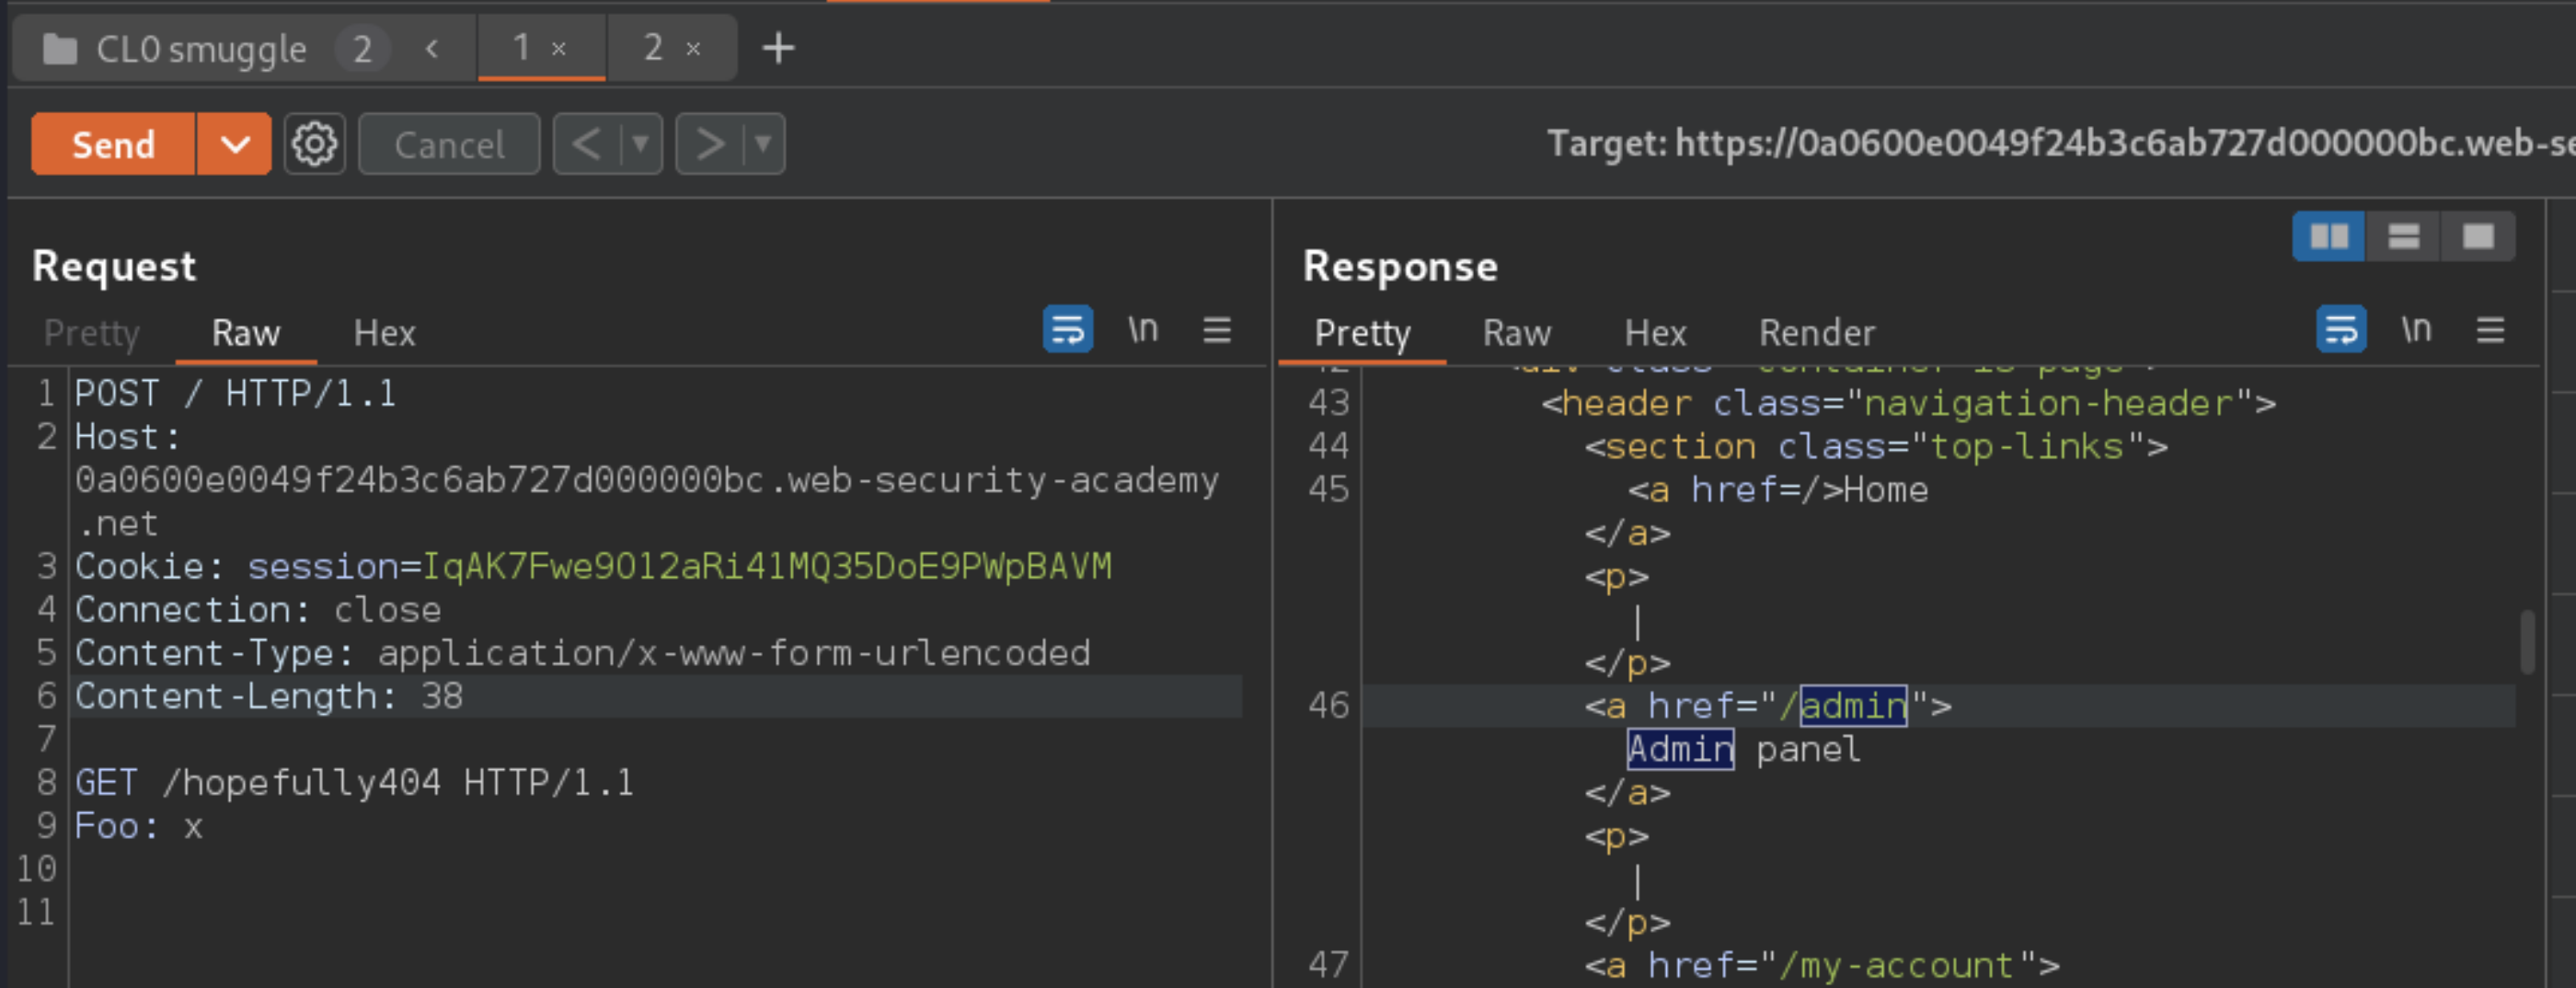Toggle non-printable characters in Response pane

tap(2416, 329)
